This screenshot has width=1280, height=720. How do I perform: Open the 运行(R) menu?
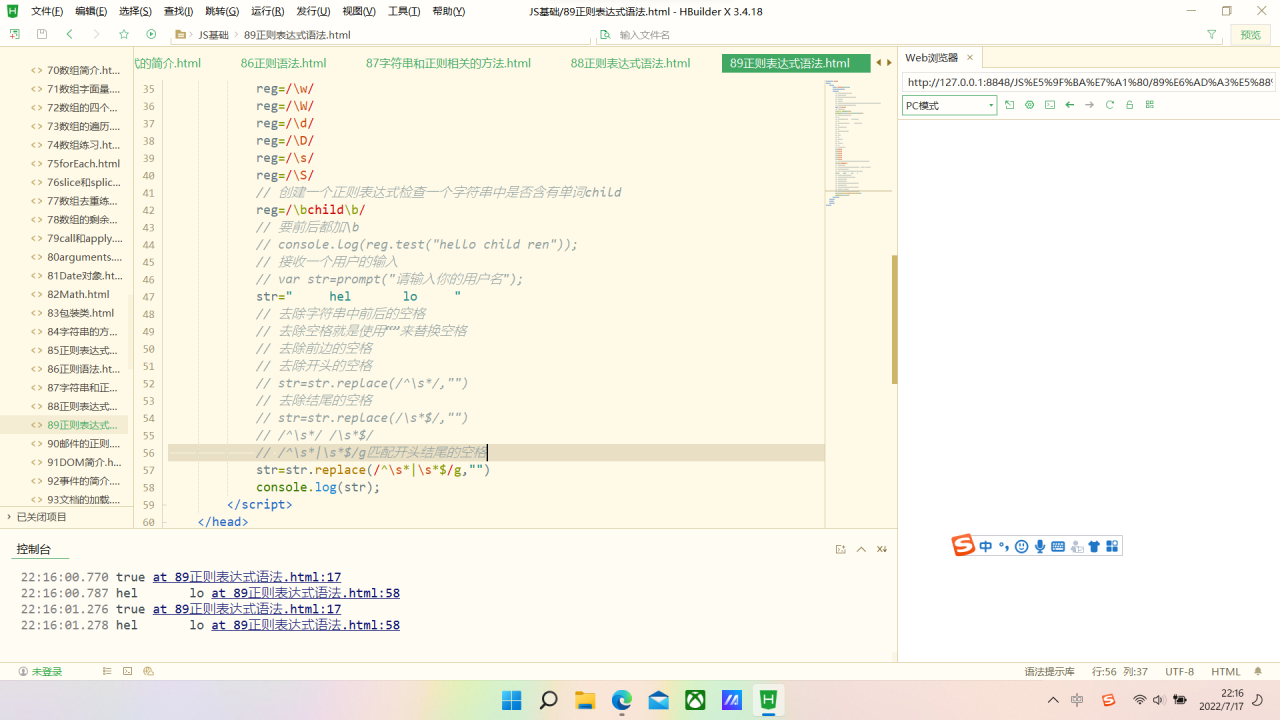point(267,11)
